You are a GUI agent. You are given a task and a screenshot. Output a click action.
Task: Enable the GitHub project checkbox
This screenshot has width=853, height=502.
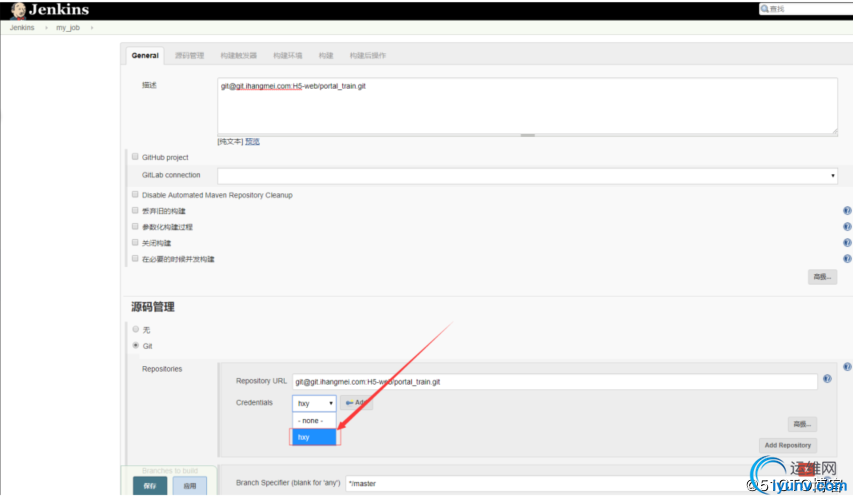pos(135,157)
